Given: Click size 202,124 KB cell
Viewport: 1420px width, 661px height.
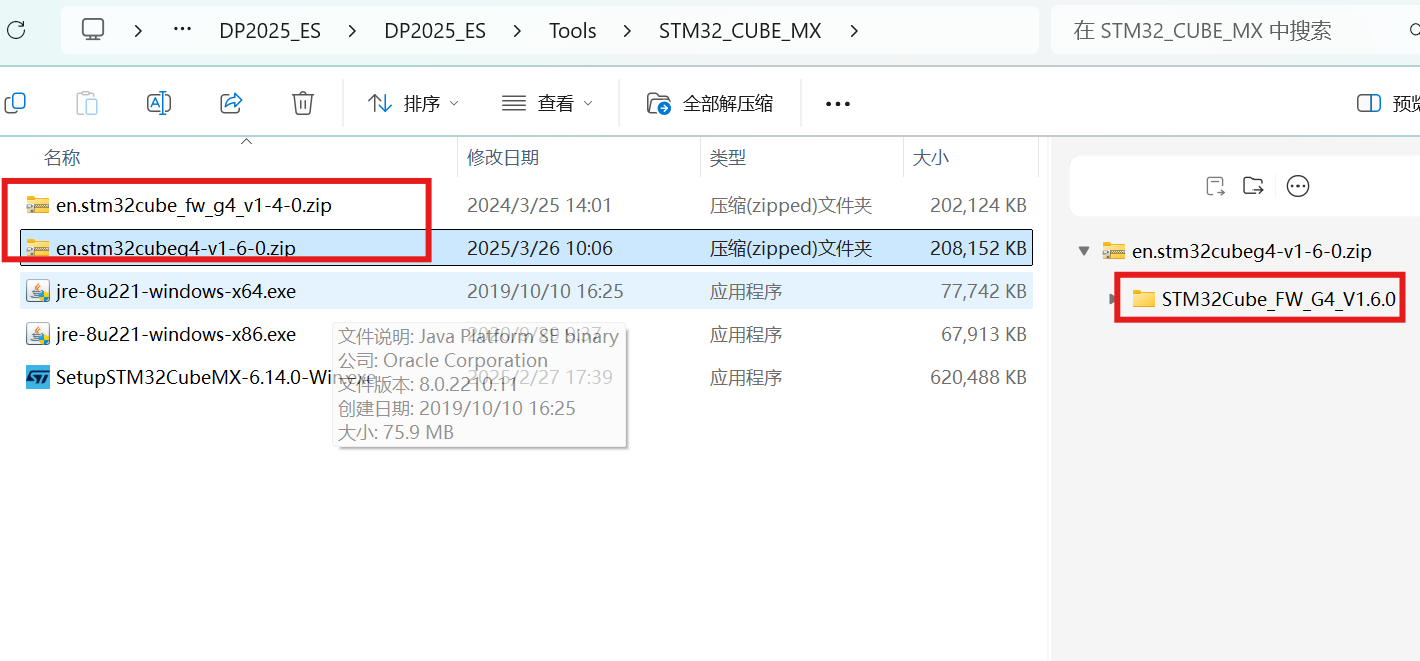Looking at the screenshot, I should pyautogui.click(x=978, y=206).
